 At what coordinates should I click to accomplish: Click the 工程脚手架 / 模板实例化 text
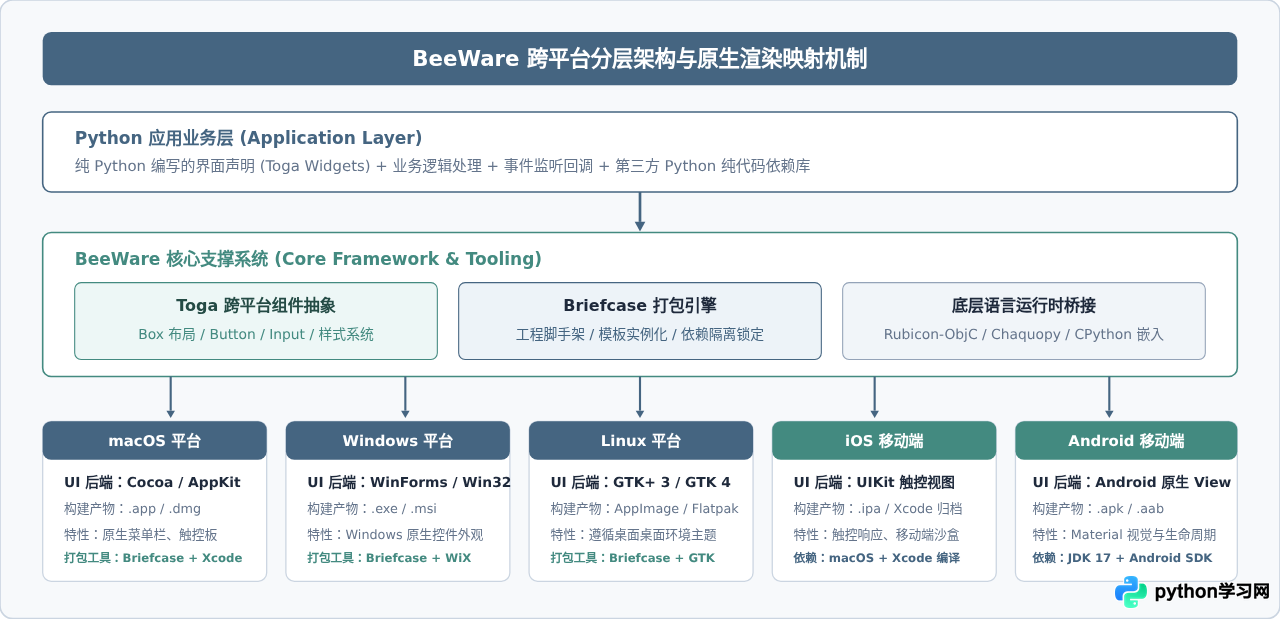tap(640, 334)
